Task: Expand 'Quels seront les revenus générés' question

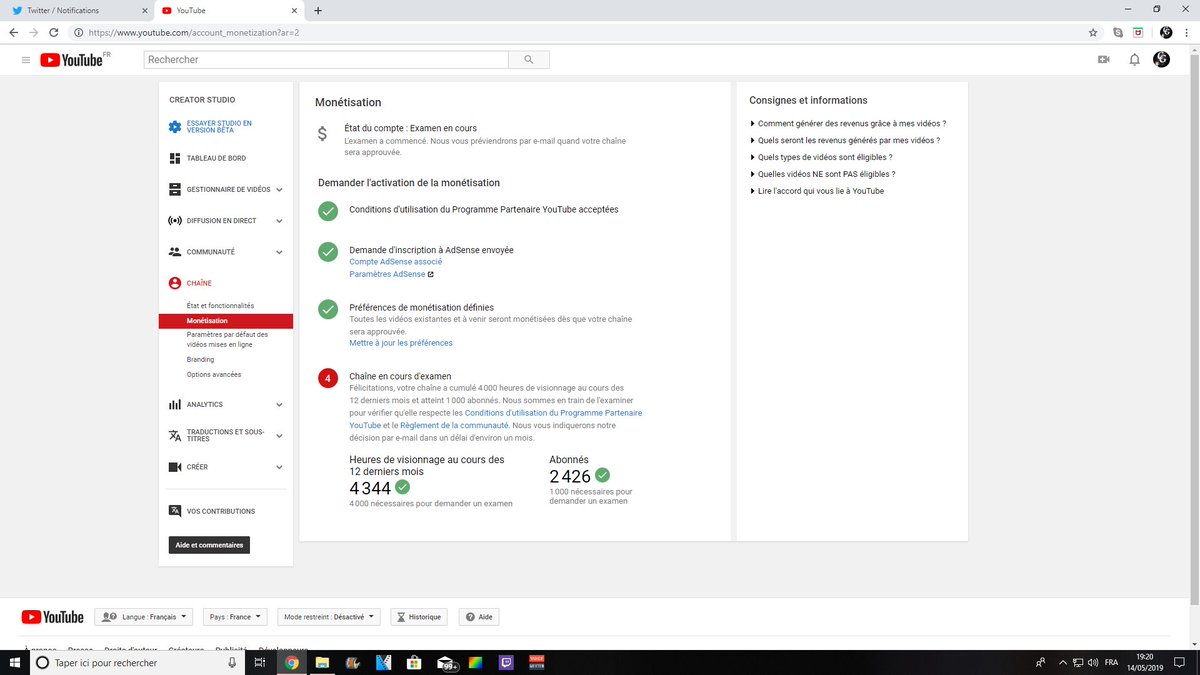Action: (845, 140)
